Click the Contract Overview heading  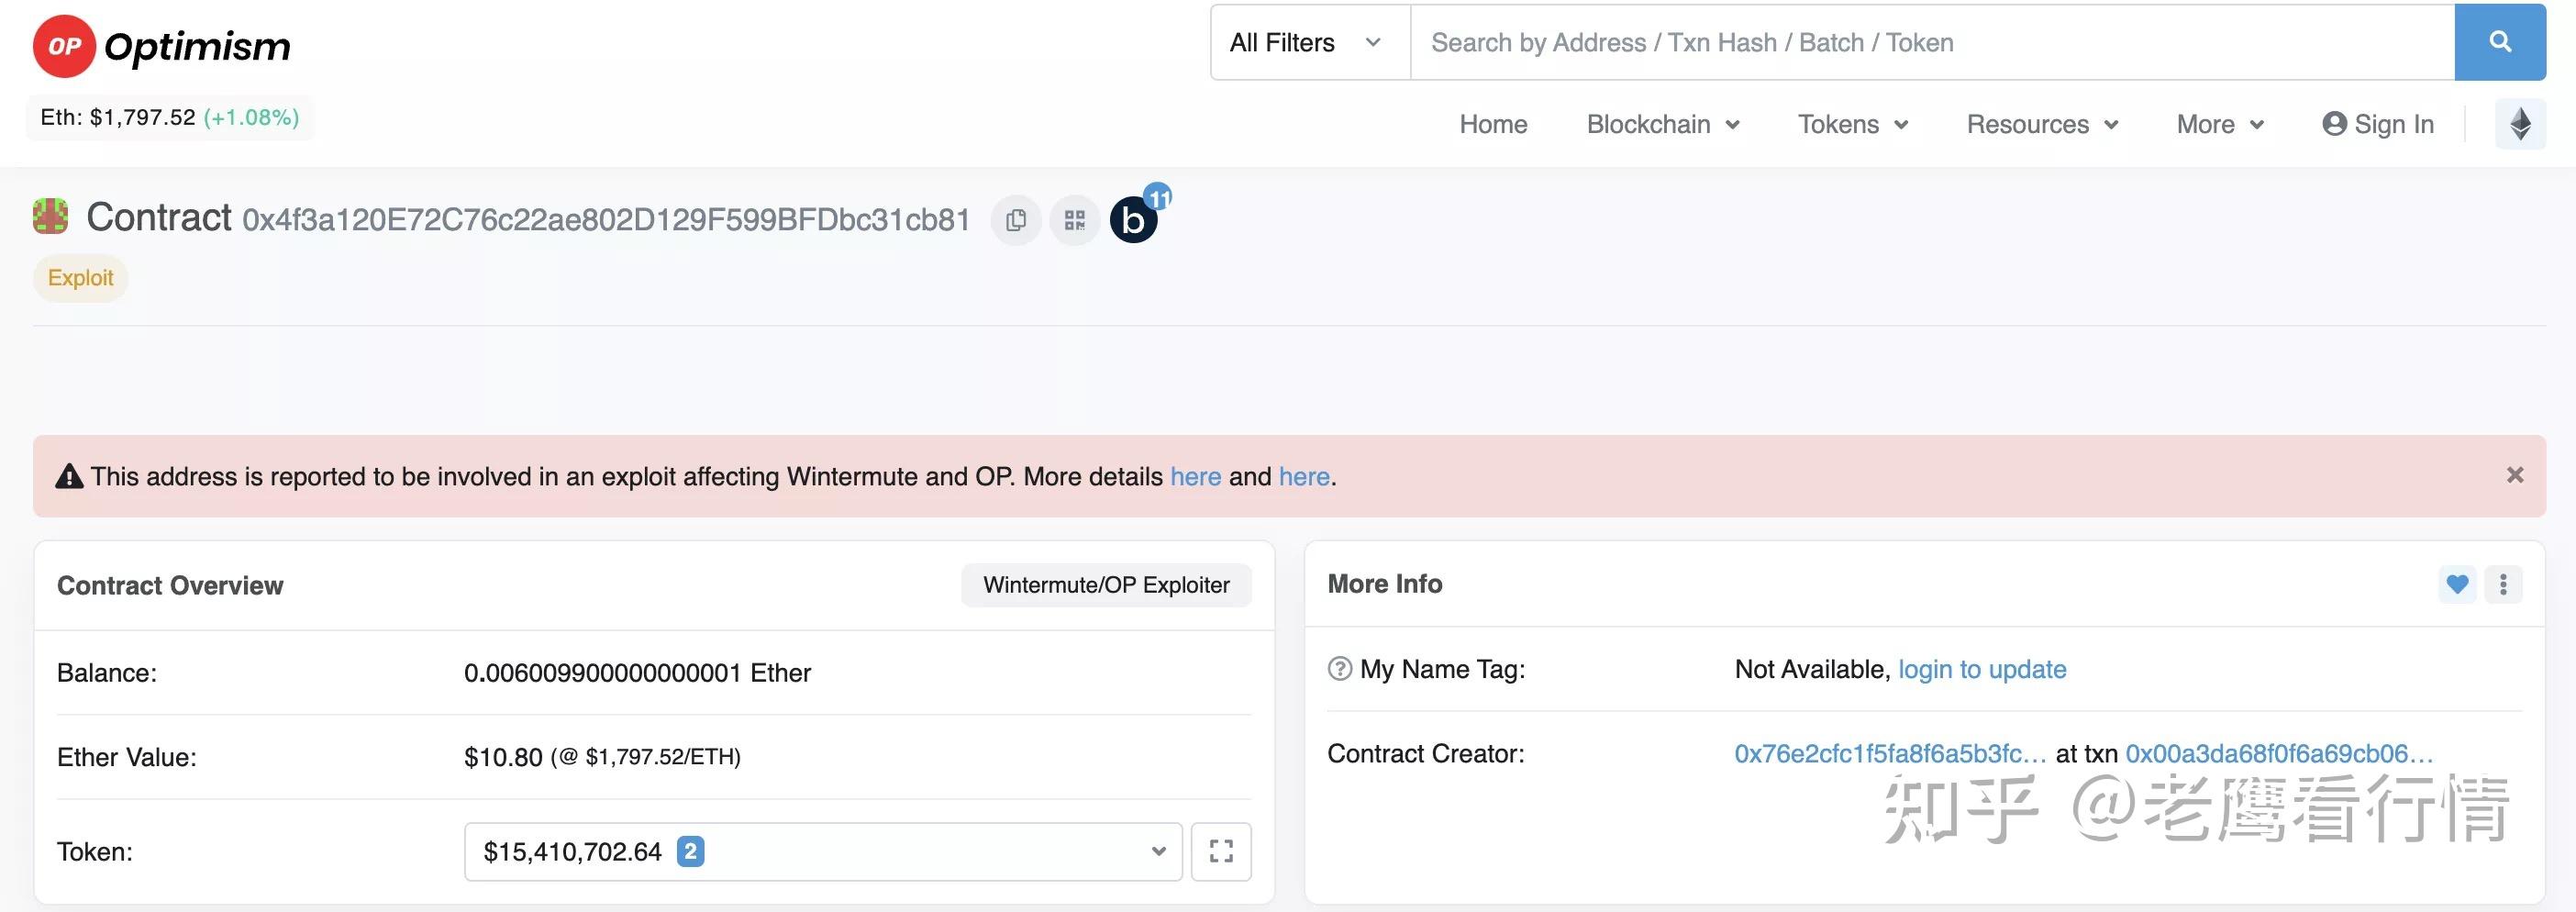click(170, 585)
